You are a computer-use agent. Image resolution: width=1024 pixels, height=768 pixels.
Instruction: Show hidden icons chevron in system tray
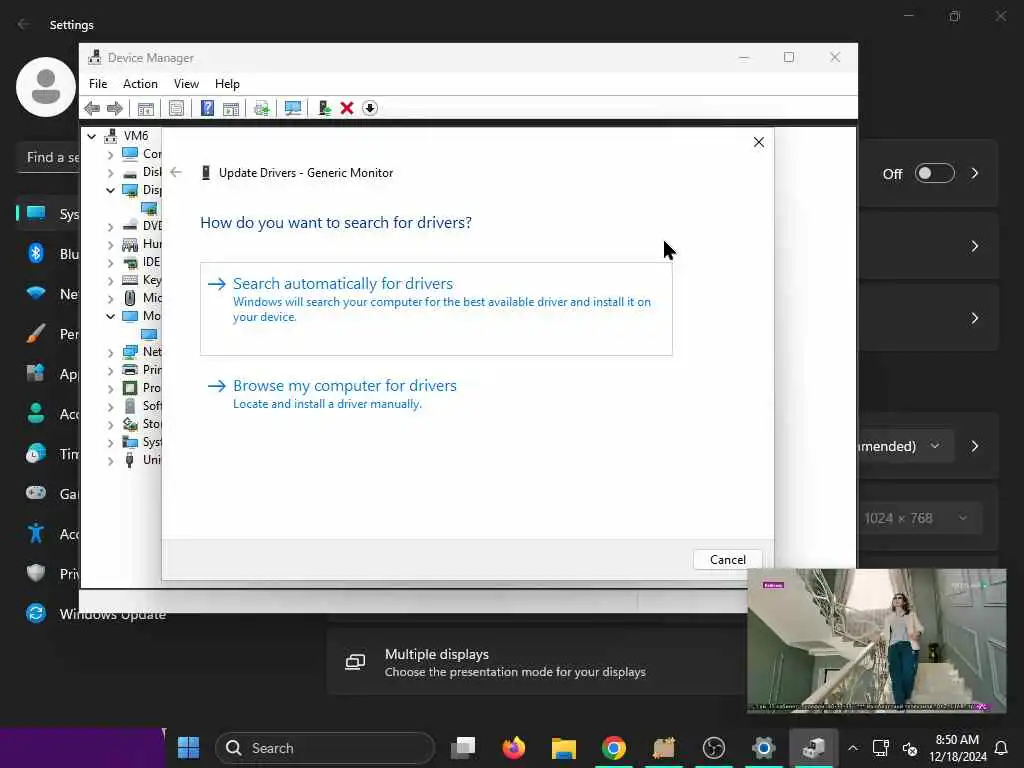pyautogui.click(x=853, y=748)
